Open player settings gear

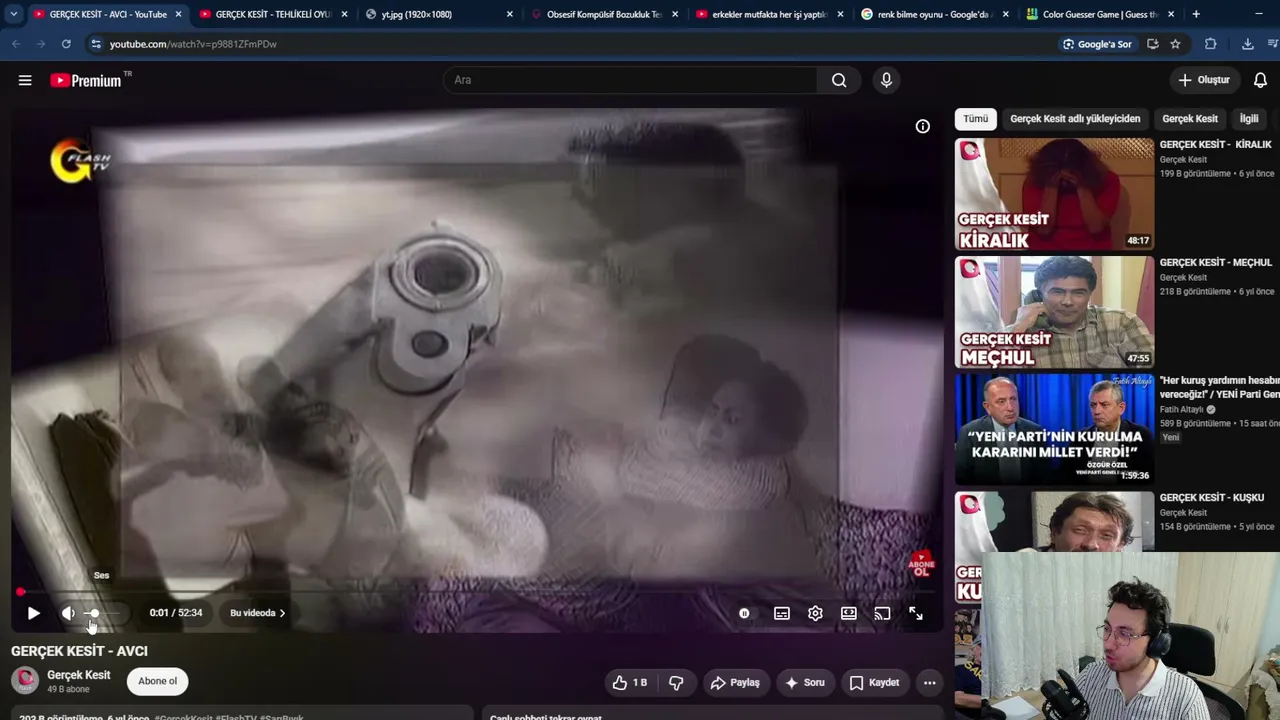(815, 613)
